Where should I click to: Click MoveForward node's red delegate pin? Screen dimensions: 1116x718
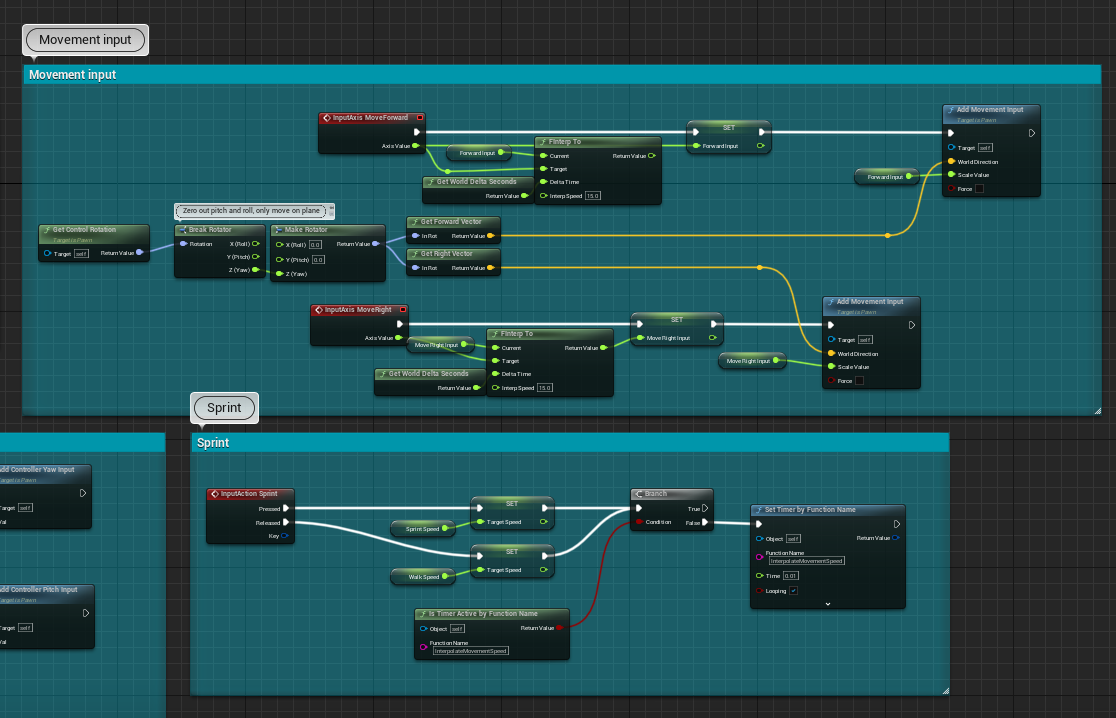click(420, 118)
